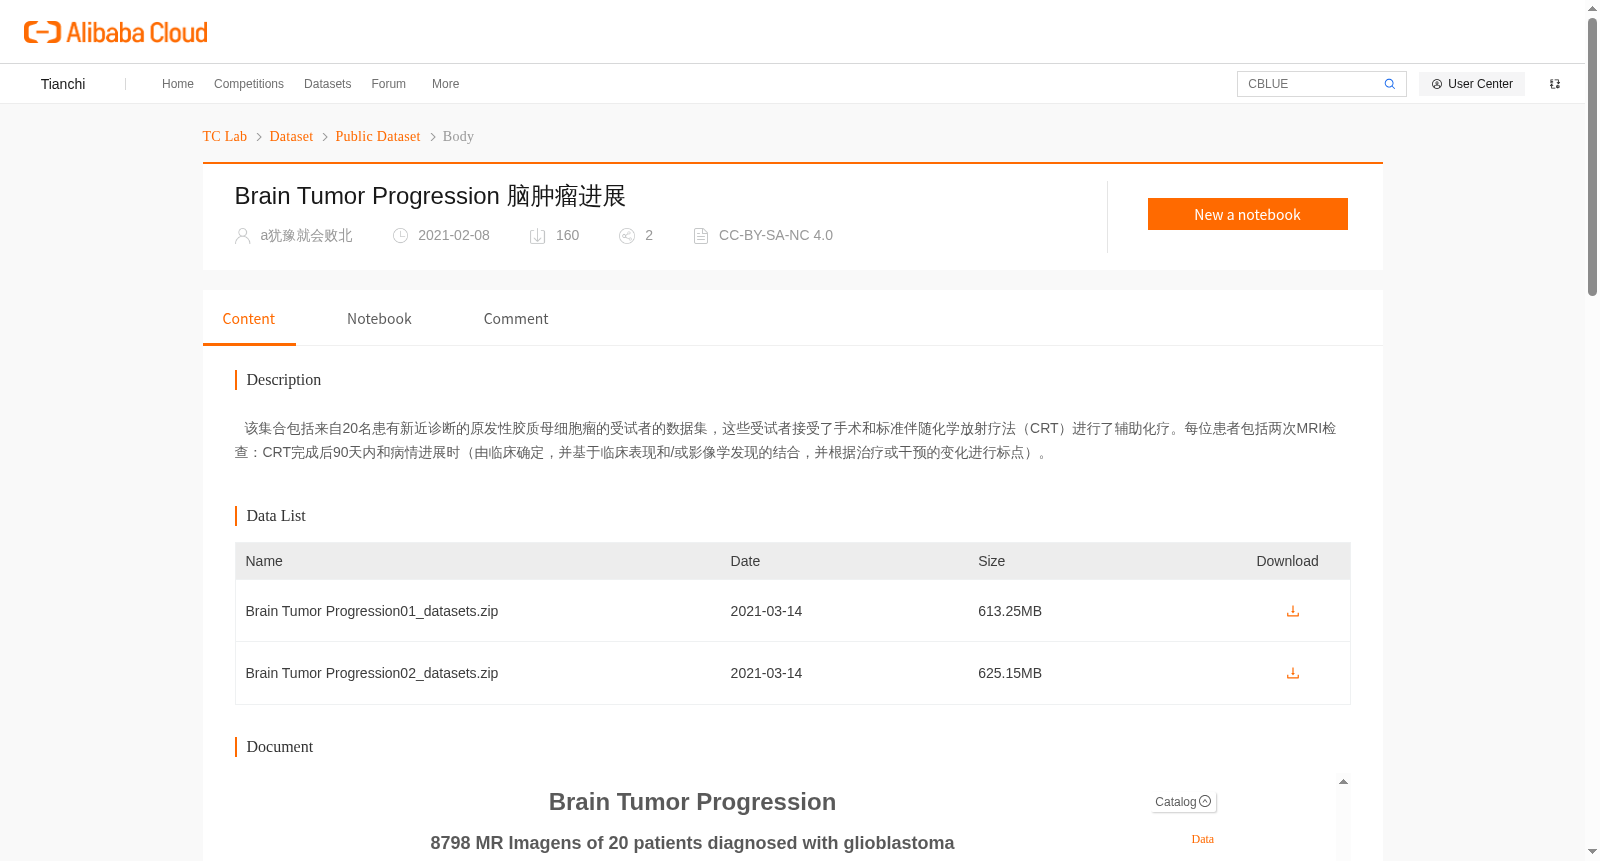Image resolution: width=1600 pixels, height=861 pixels.
Task: Click the Document section heading
Action: click(280, 747)
